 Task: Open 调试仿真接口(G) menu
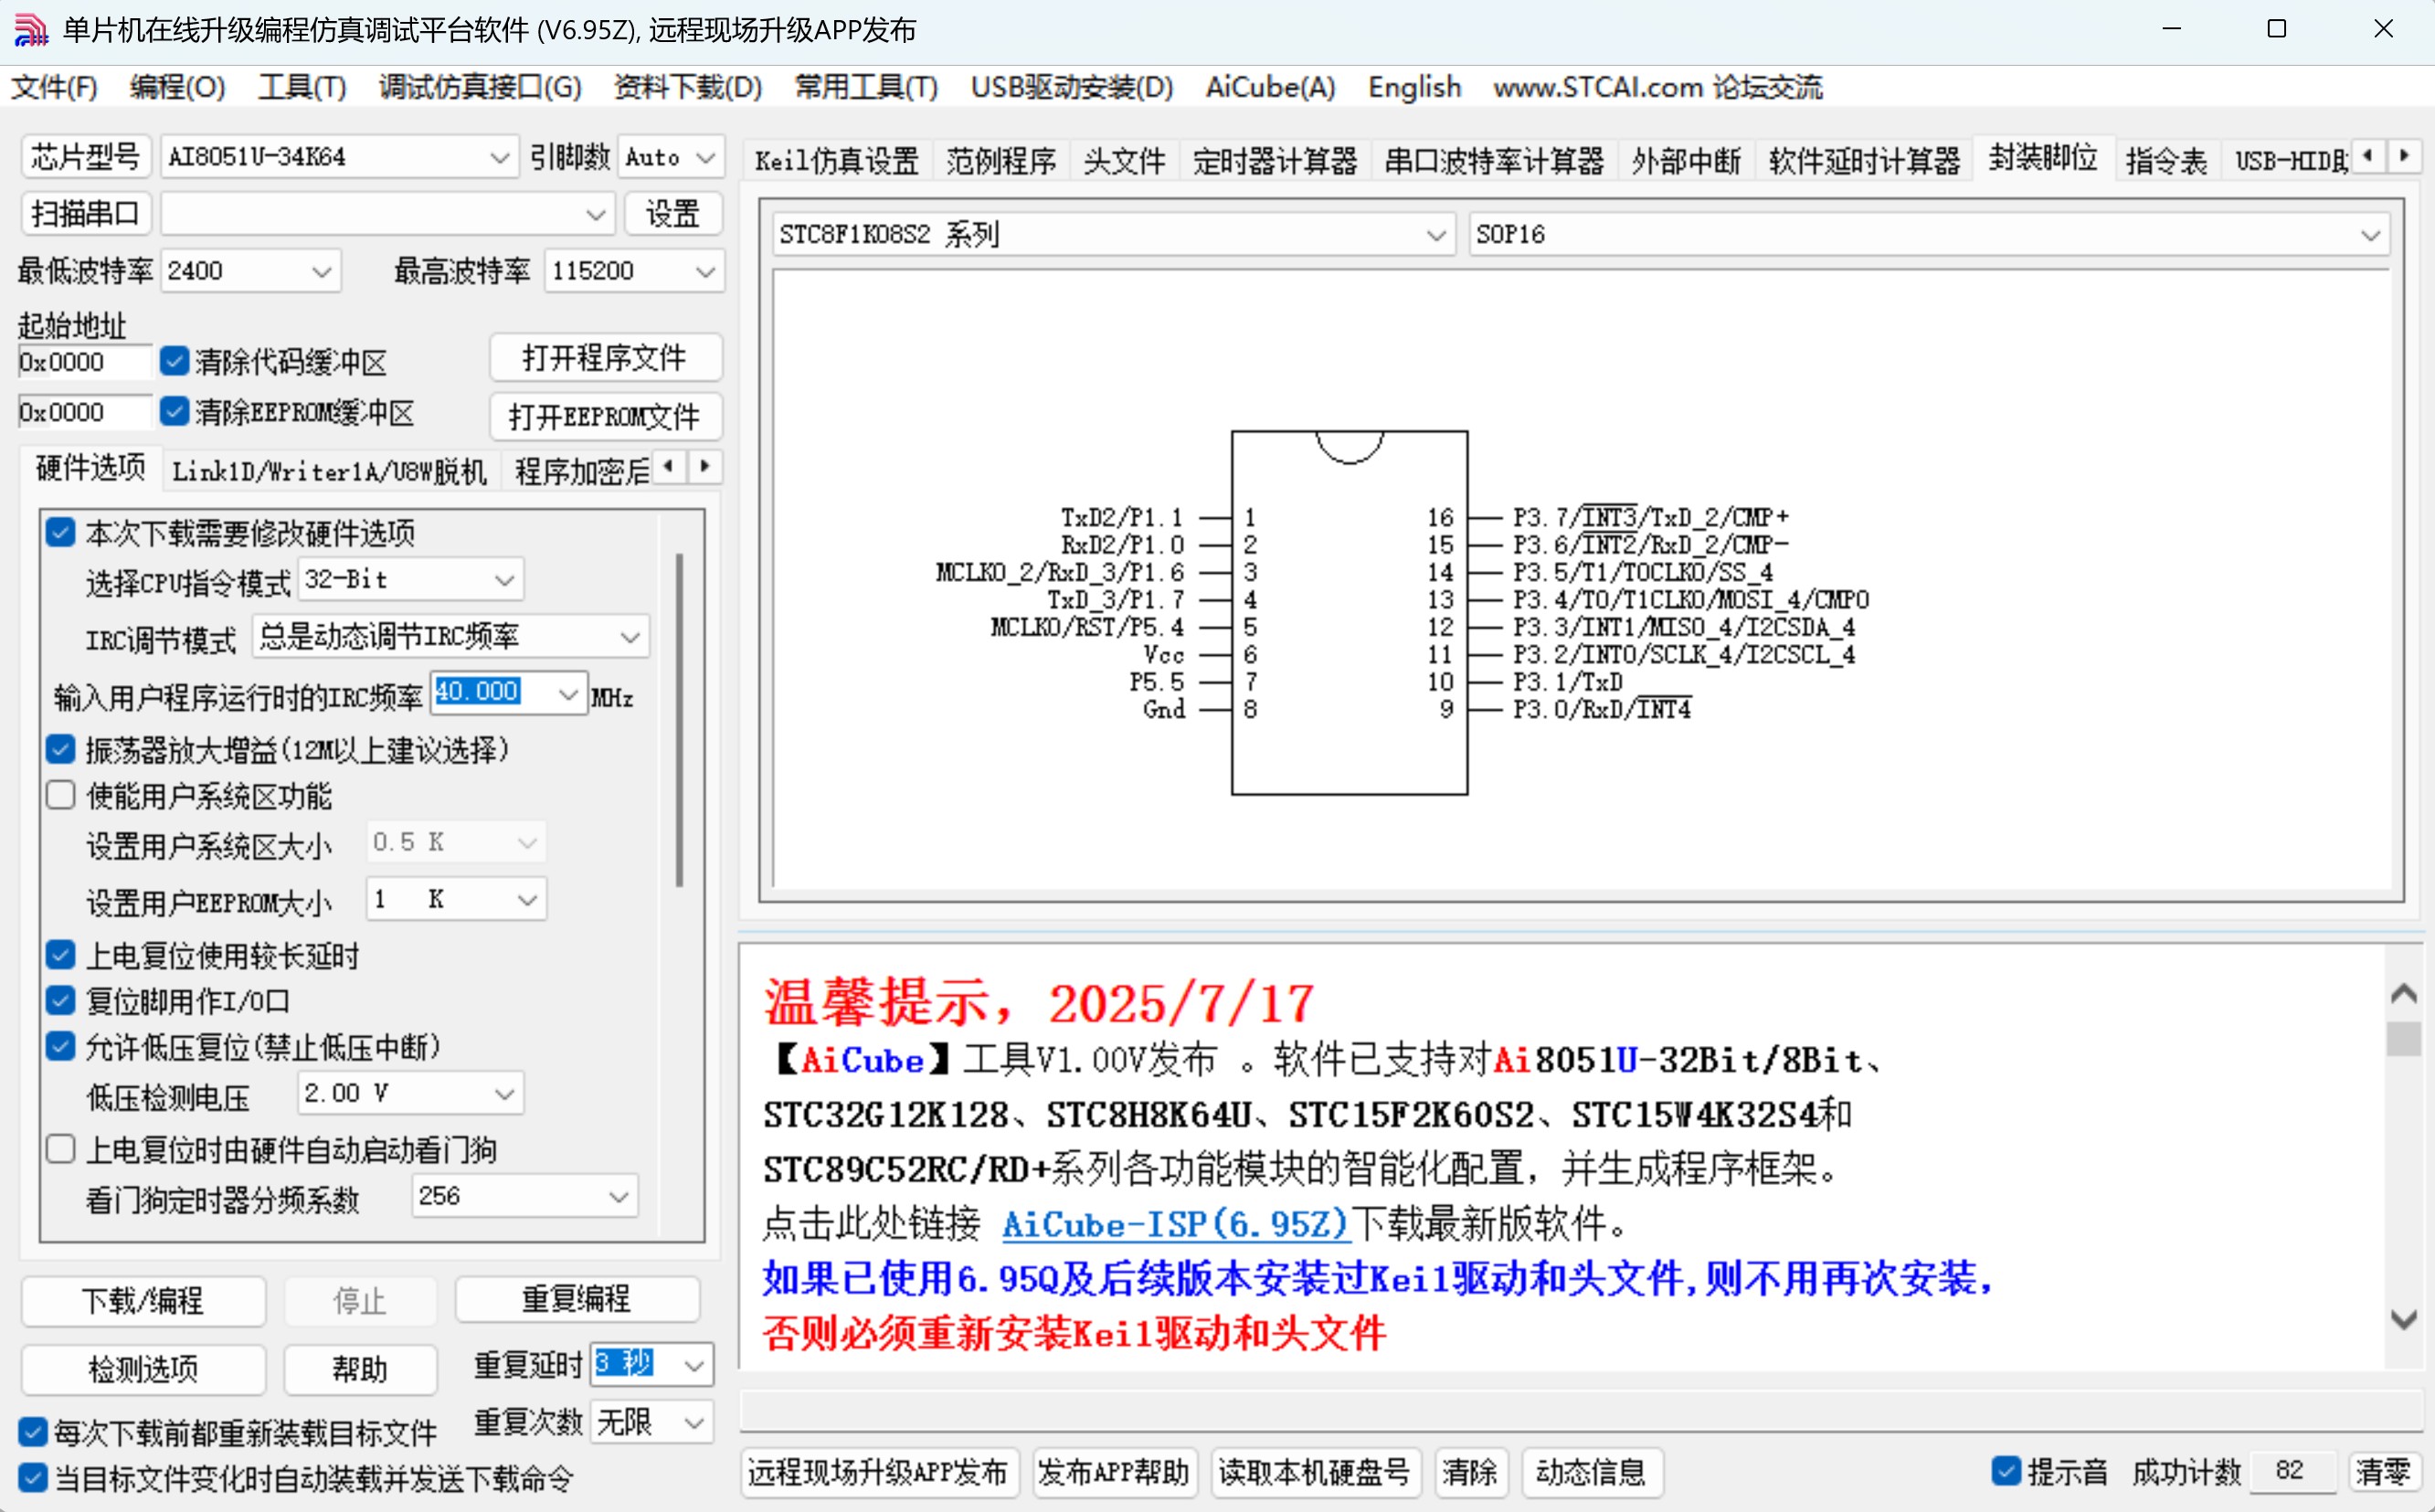pyautogui.click(x=480, y=87)
